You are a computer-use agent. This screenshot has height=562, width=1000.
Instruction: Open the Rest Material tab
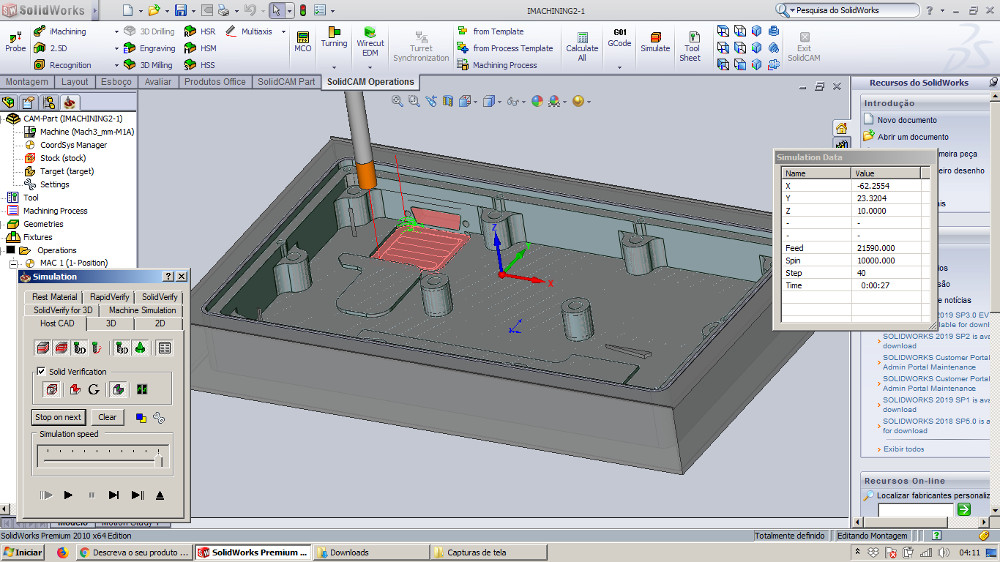click(54, 297)
